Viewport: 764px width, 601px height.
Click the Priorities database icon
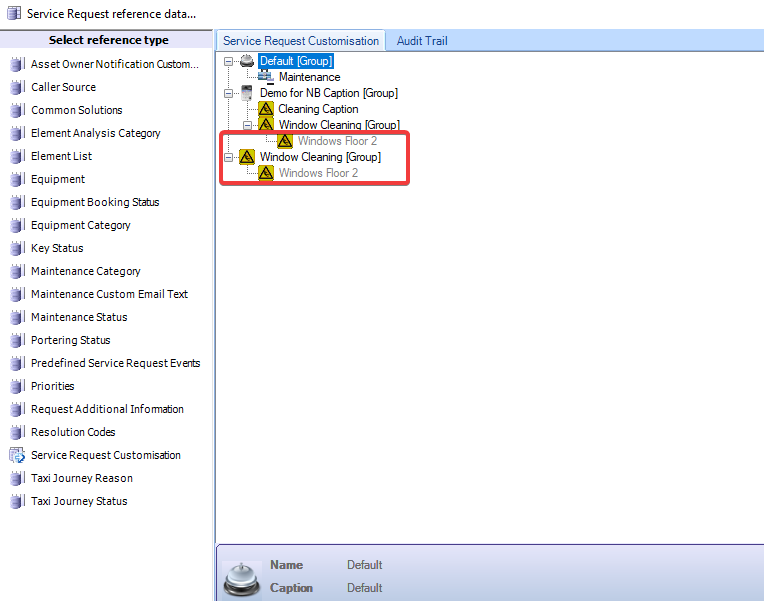click(16, 386)
